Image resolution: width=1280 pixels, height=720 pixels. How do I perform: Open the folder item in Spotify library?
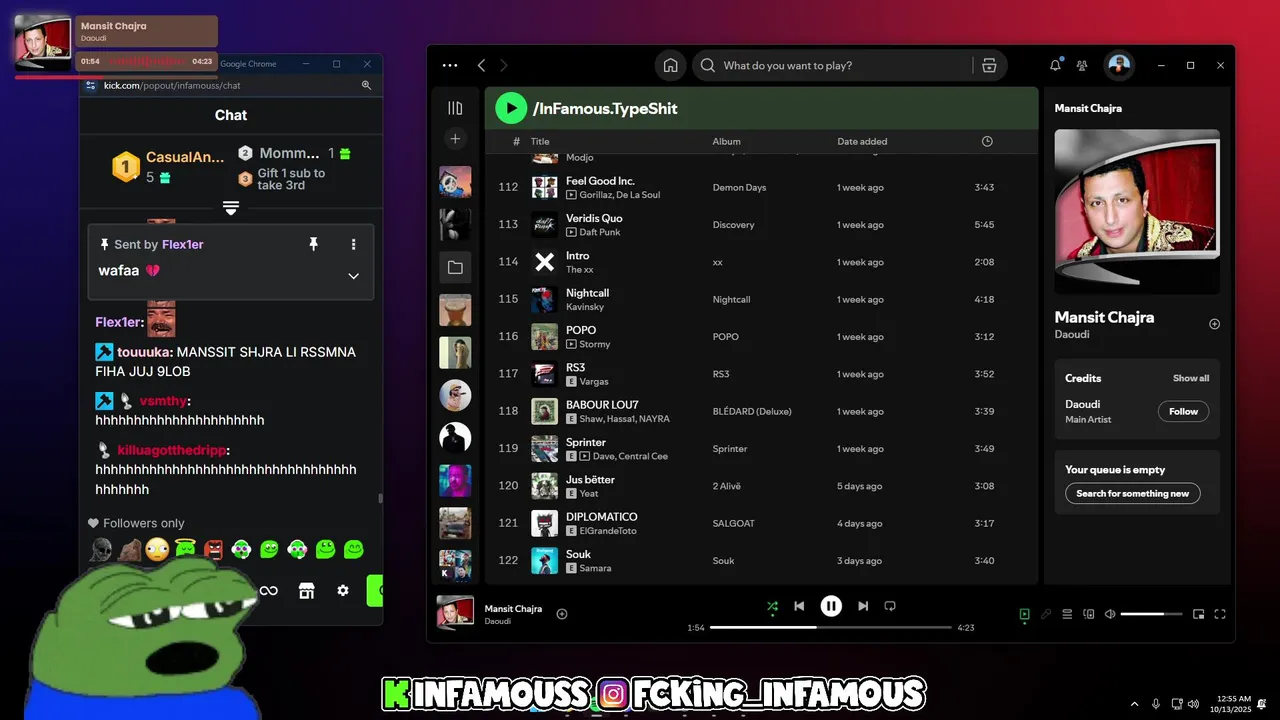point(455,267)
